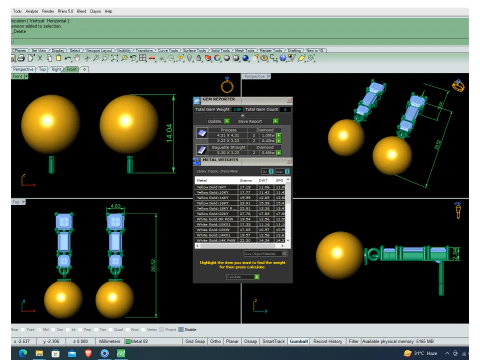Click the New document icon

[31, 58]
